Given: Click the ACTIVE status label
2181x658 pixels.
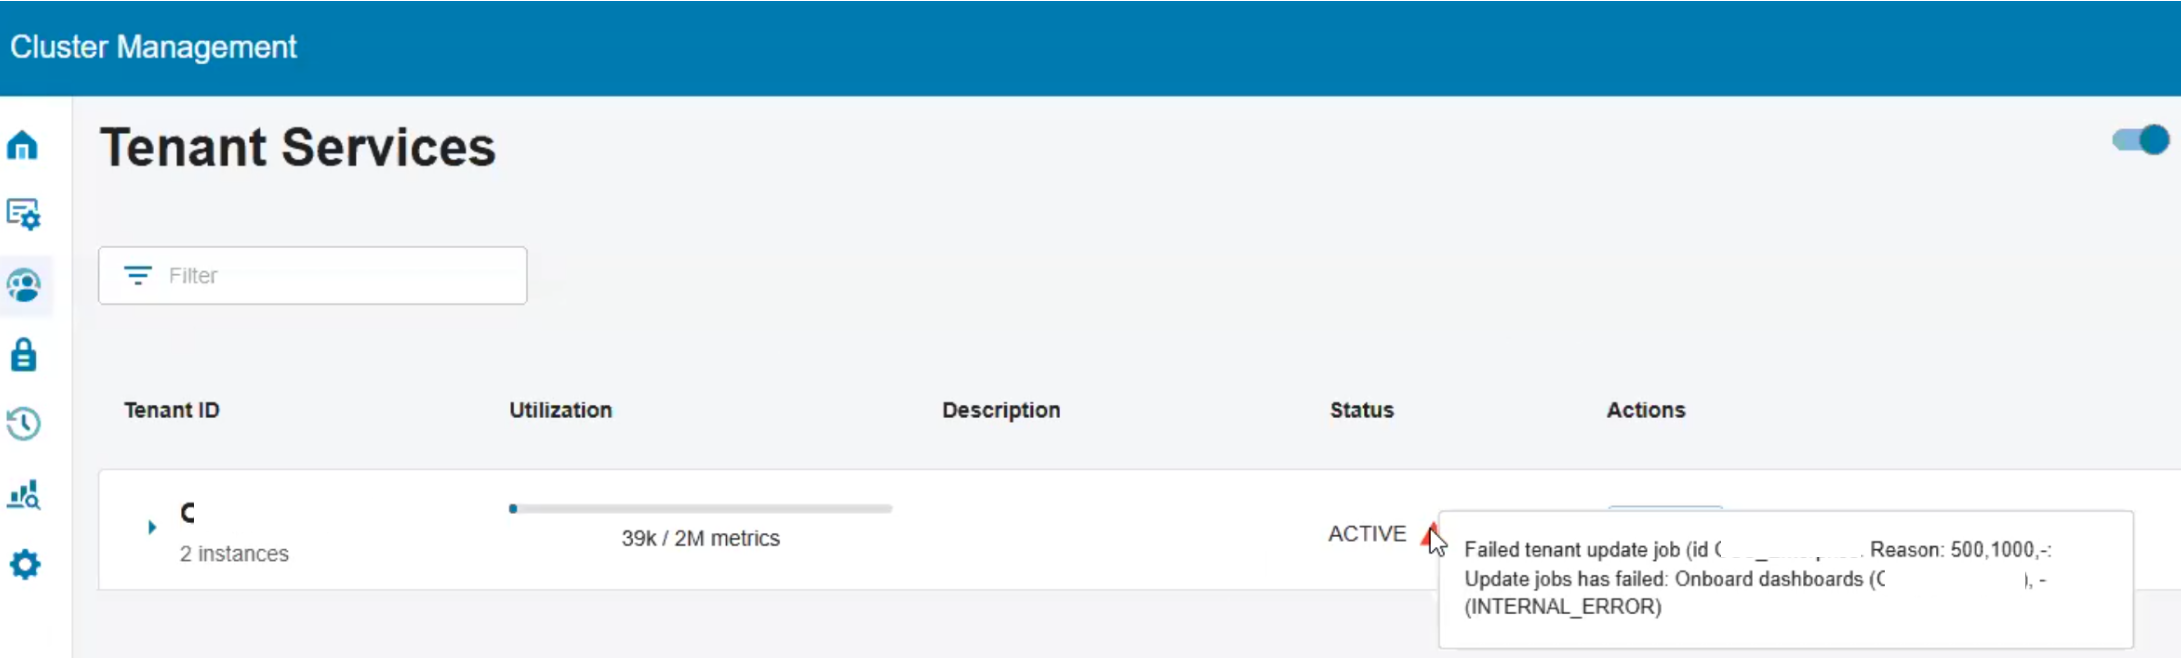Looking at the screenshot, I should [x=1366, y=534].
